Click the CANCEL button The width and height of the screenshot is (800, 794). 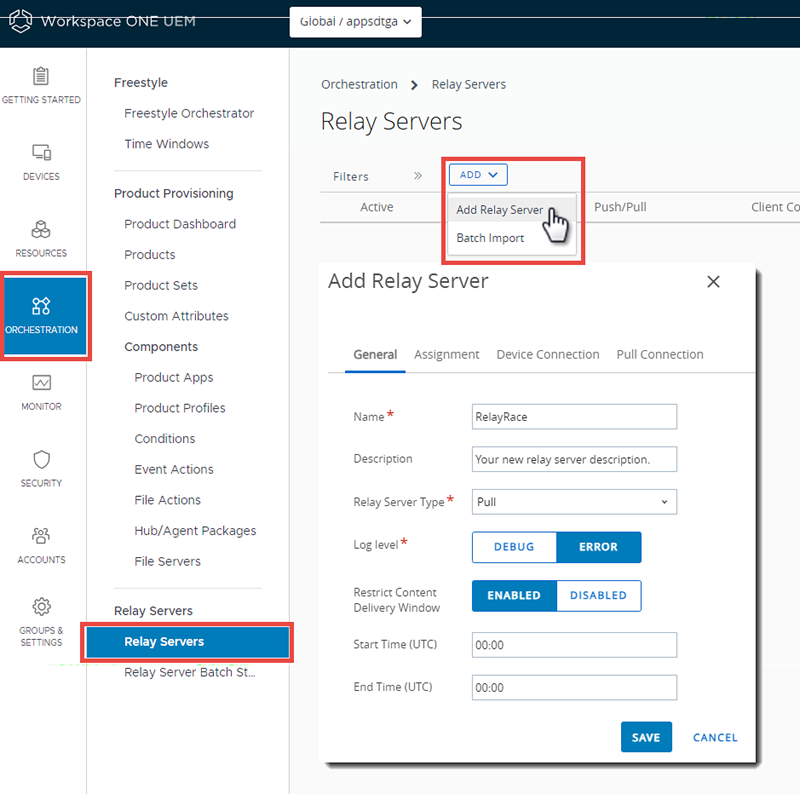click(x=715, y=737)
